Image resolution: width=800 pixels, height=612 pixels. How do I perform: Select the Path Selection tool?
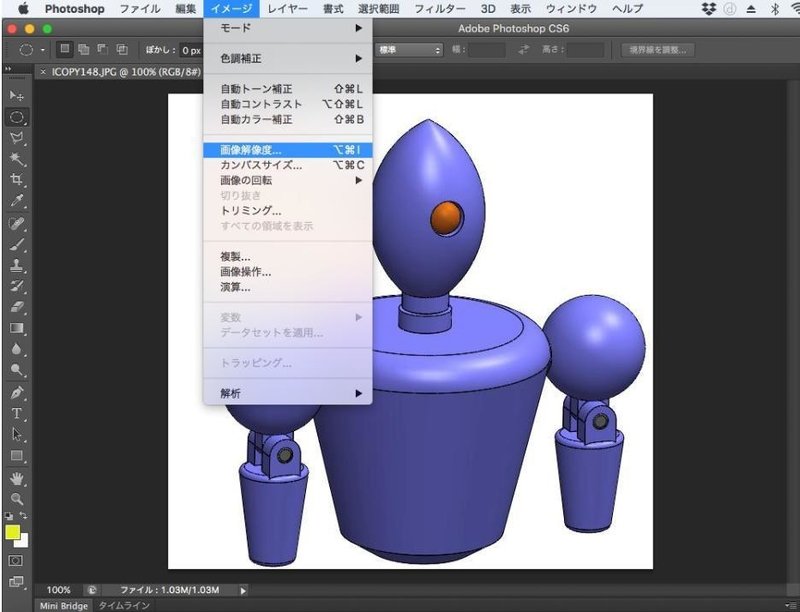(16, 434)
